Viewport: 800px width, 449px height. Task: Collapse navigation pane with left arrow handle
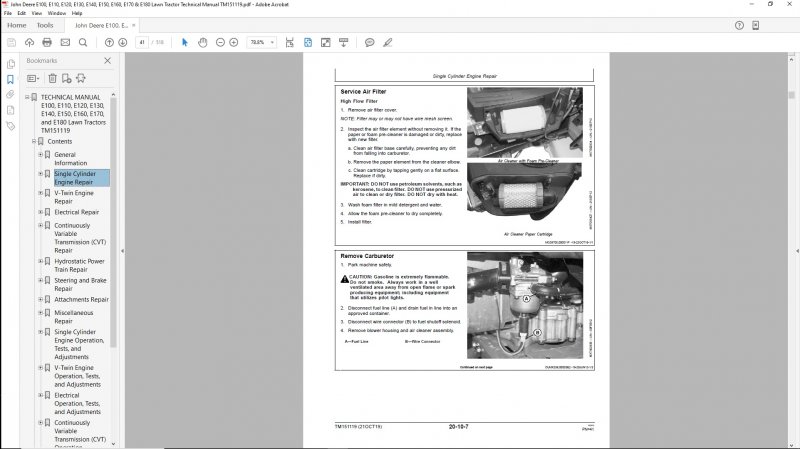[122, 251]
